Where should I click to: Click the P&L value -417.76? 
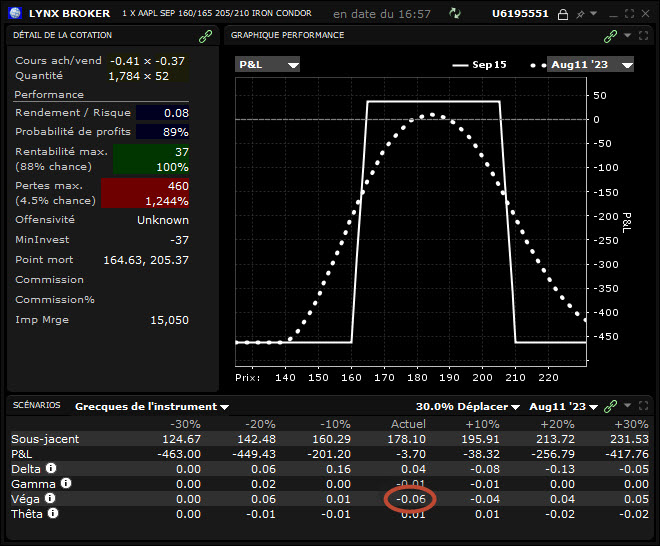click(x=627, y=454)
